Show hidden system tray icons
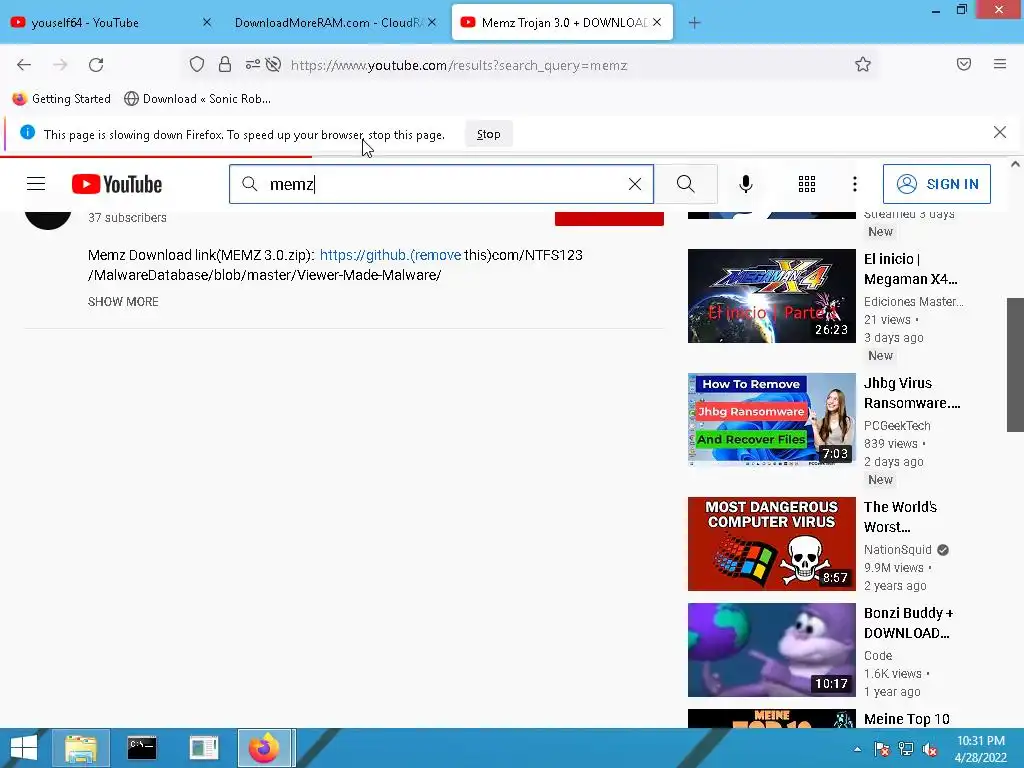Viewport: 1024px width, 768px height. pyautogui.click(x=857, y=749)
